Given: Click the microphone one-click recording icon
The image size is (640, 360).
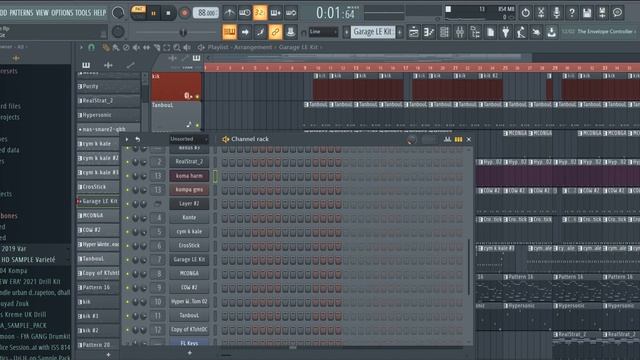Looking at the screenshot, I should click(x=556, y=13).
